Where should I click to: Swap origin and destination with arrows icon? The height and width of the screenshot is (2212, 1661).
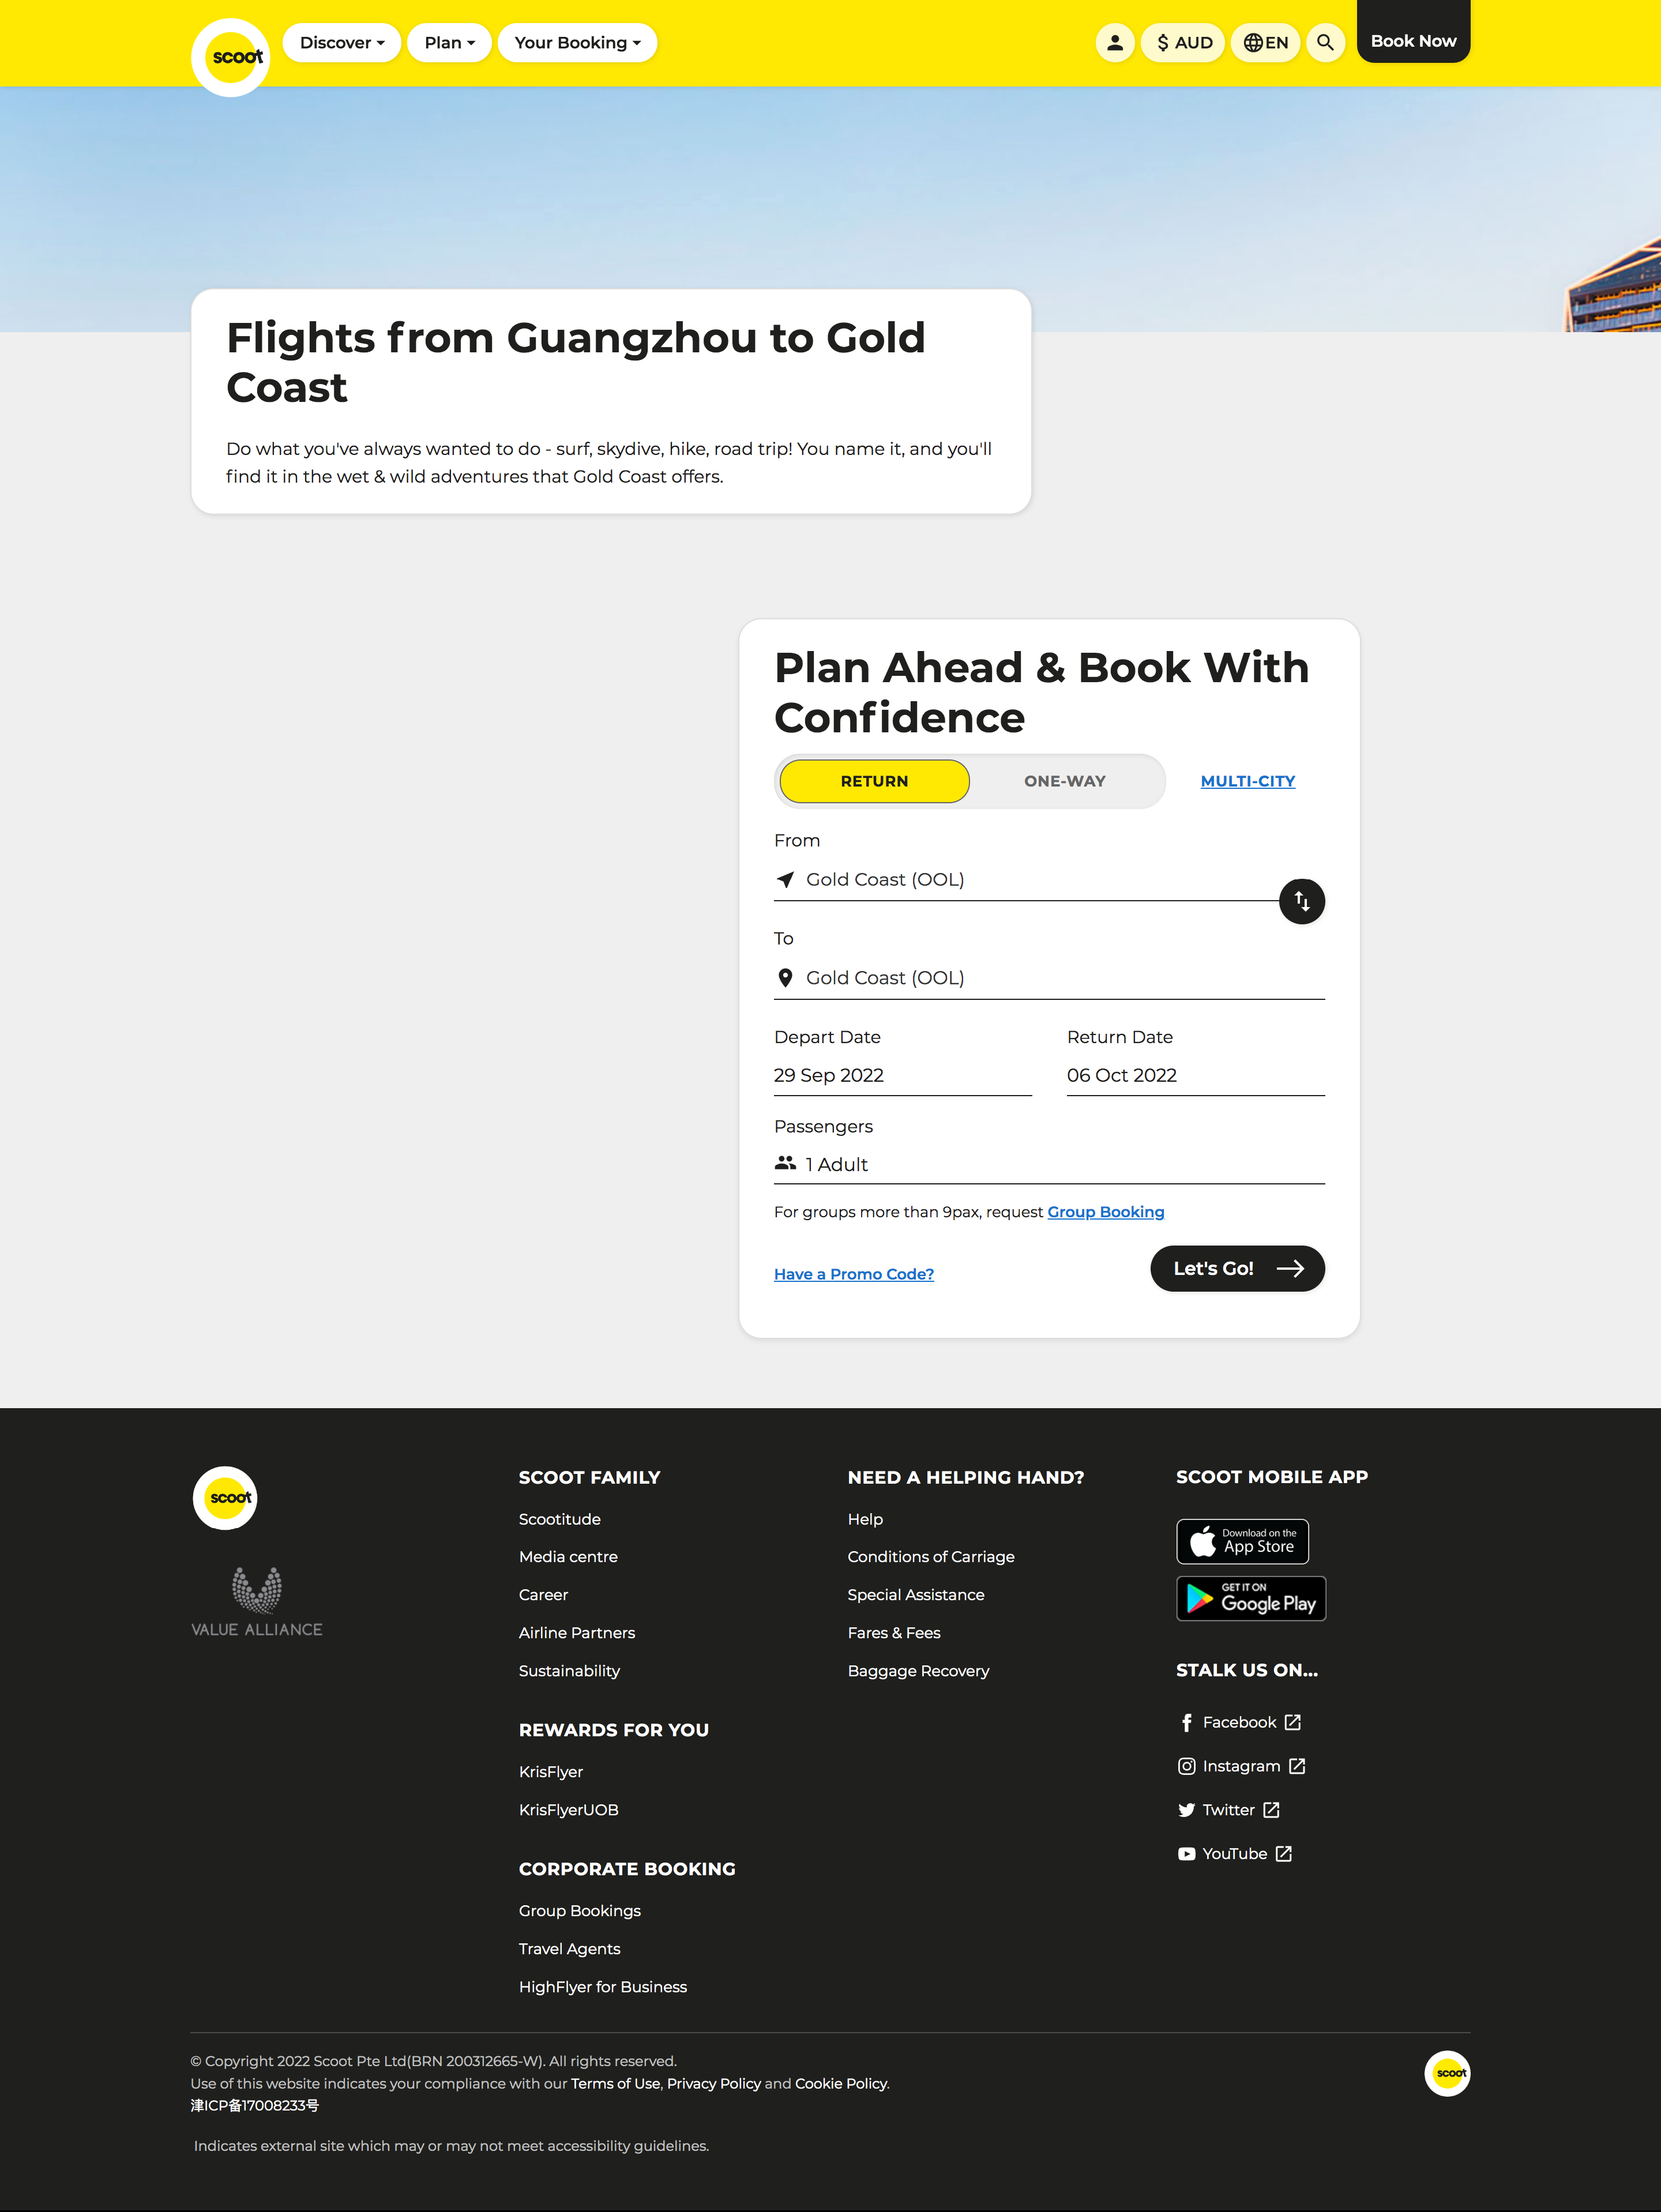click(1302, 901)
